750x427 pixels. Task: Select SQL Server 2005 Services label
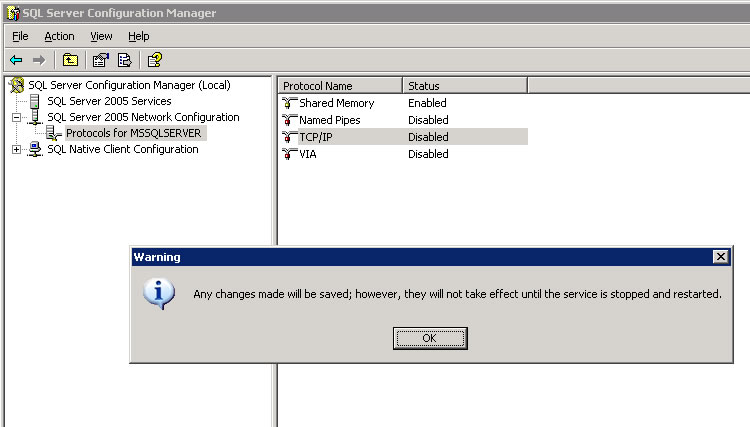(109, 101)
